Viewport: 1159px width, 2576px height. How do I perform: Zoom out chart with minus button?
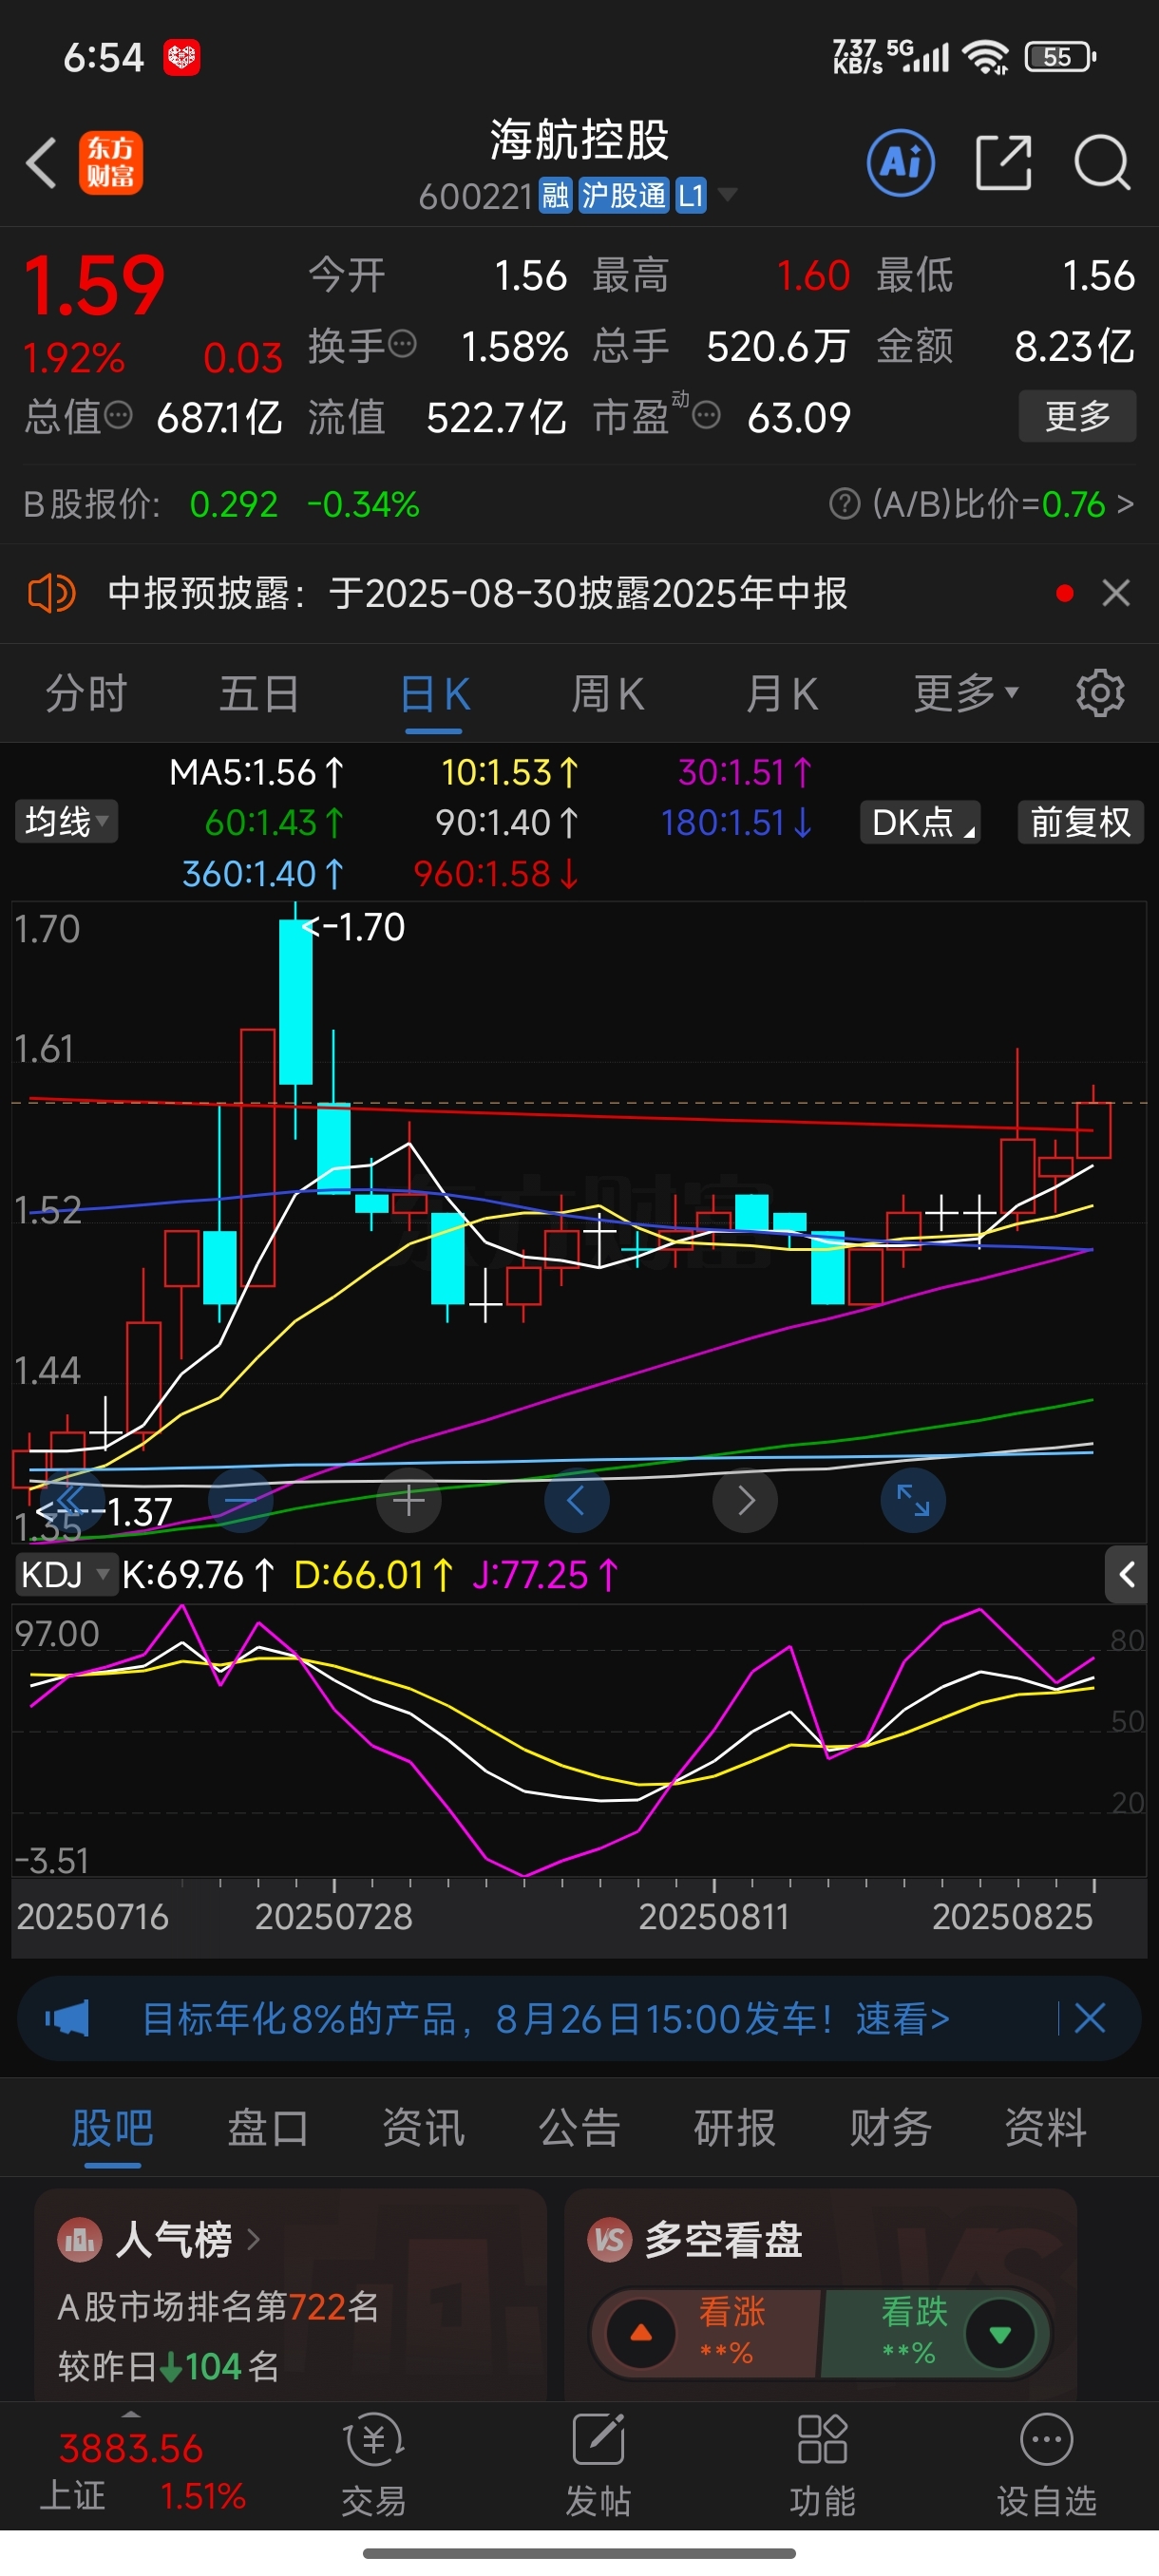click(x=240, y=1501)
